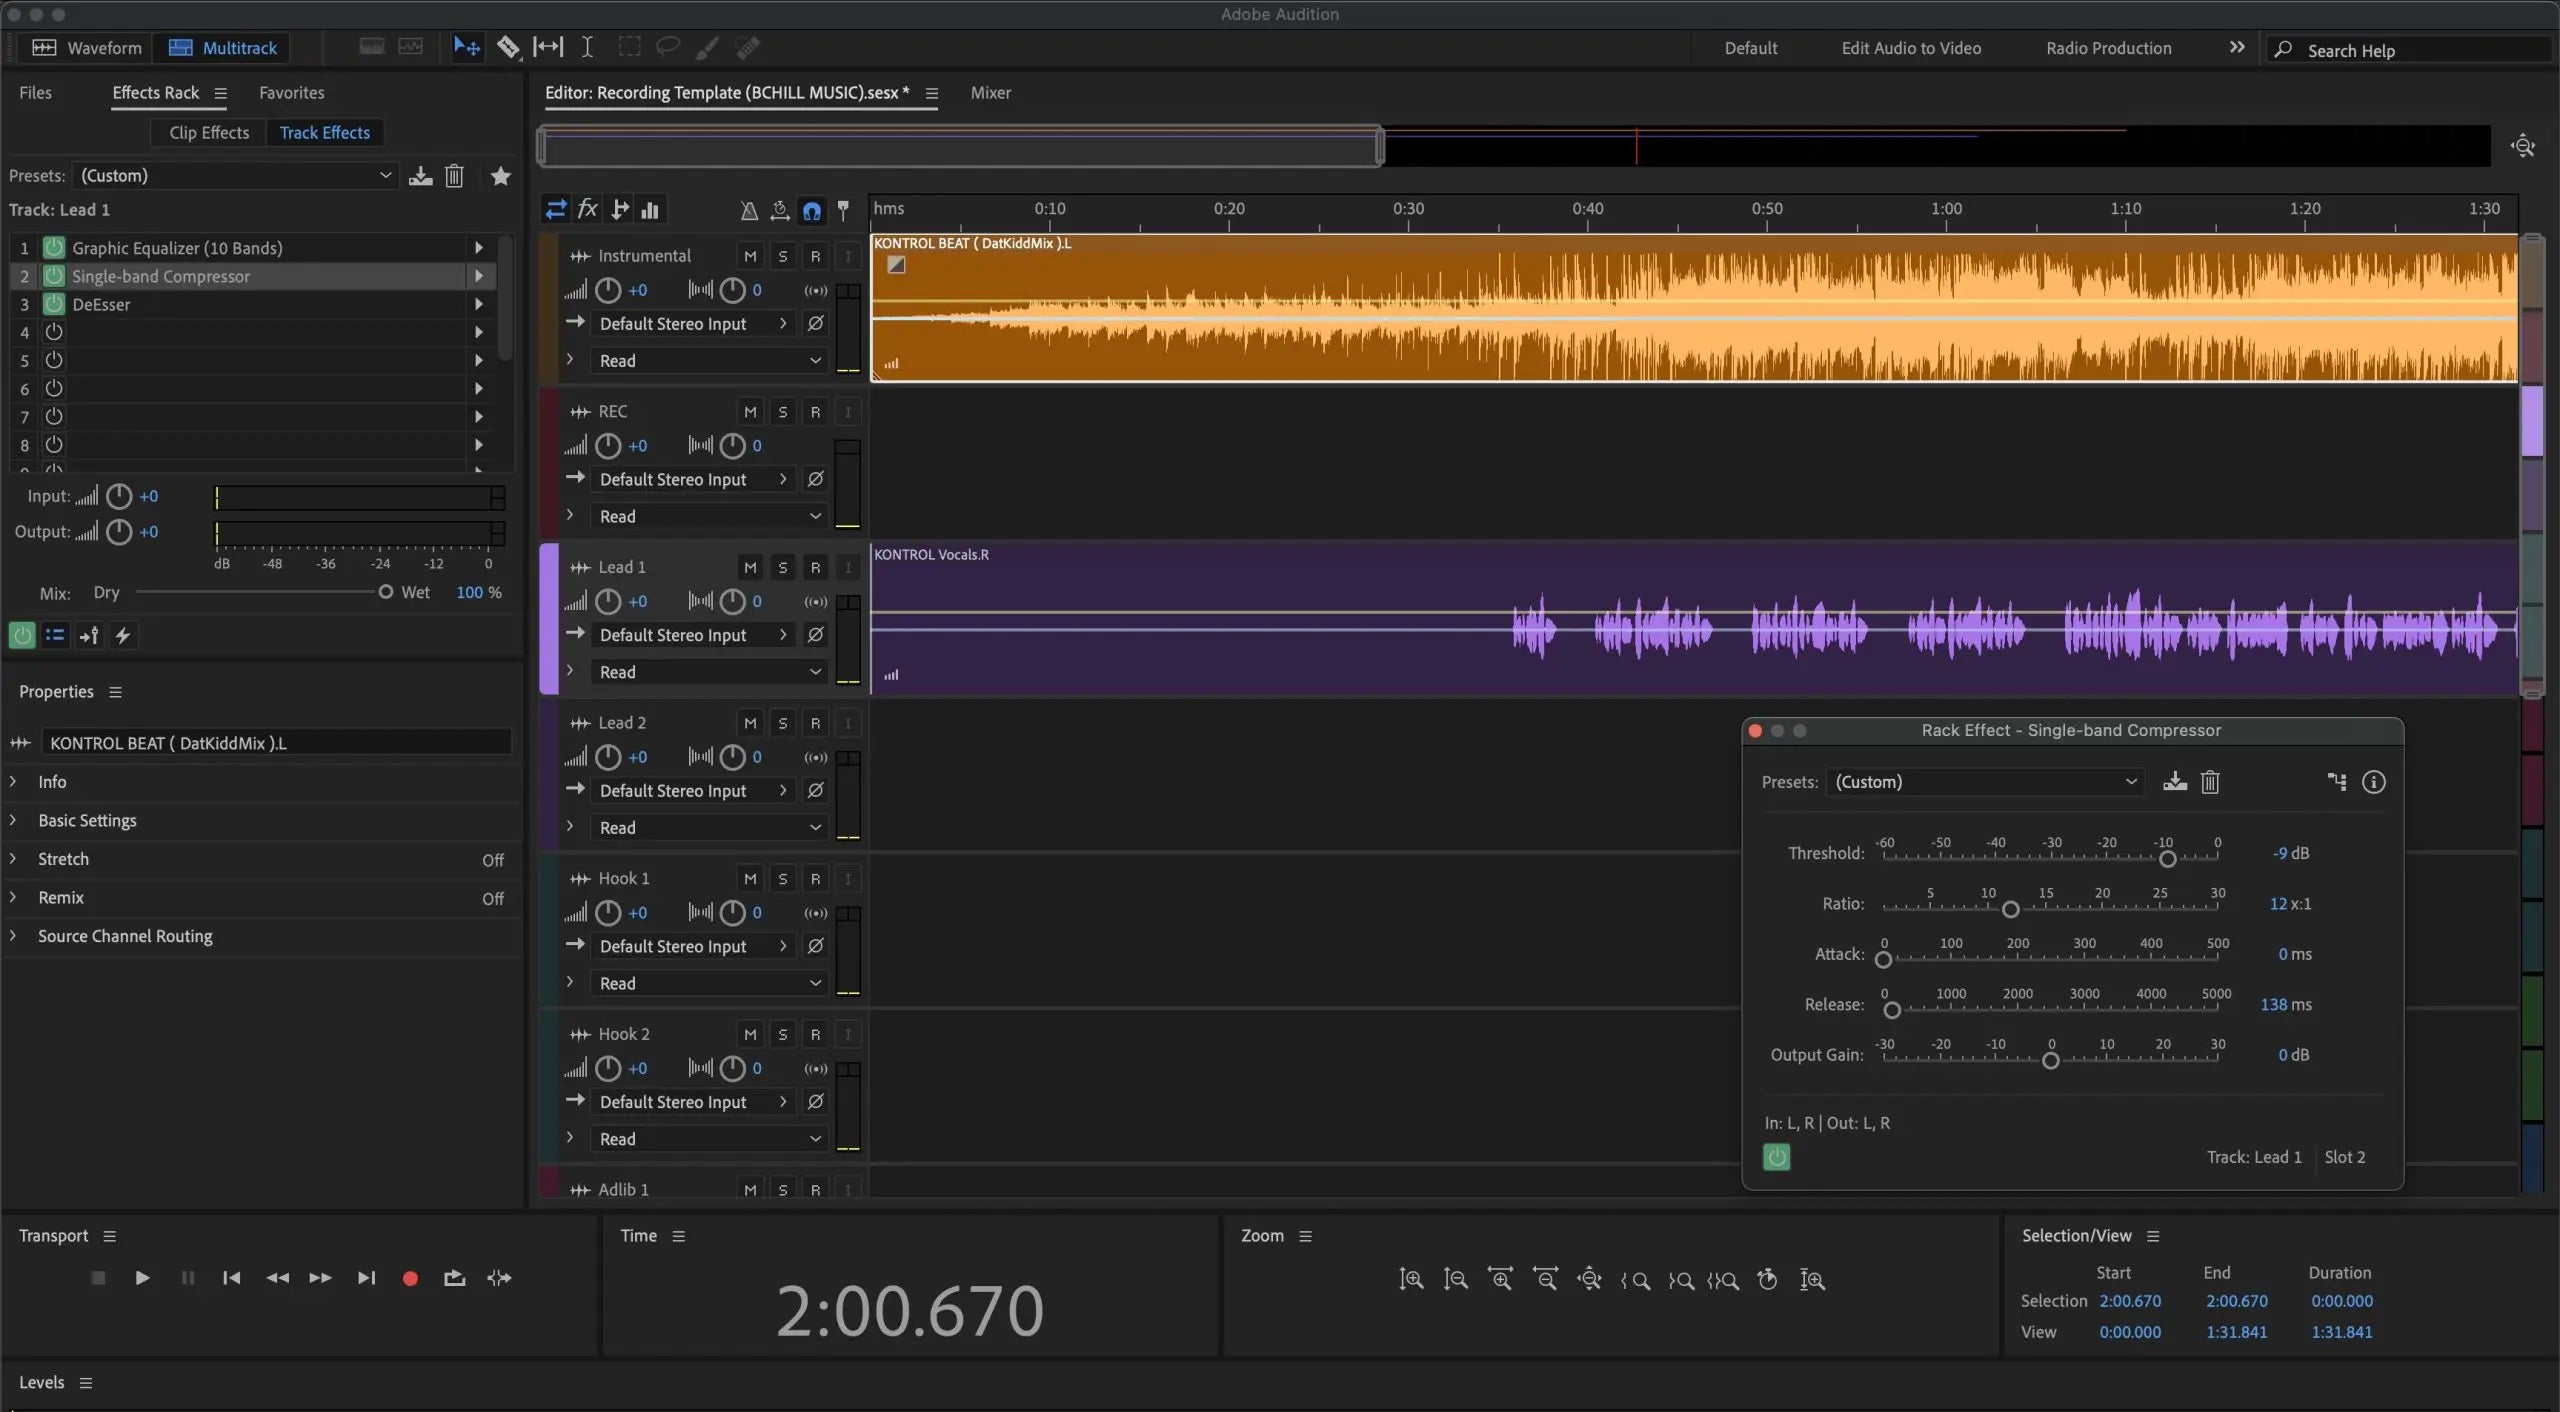Solo the Lead 1 track
This screenshot has height=1412, width=2560.
783,568
